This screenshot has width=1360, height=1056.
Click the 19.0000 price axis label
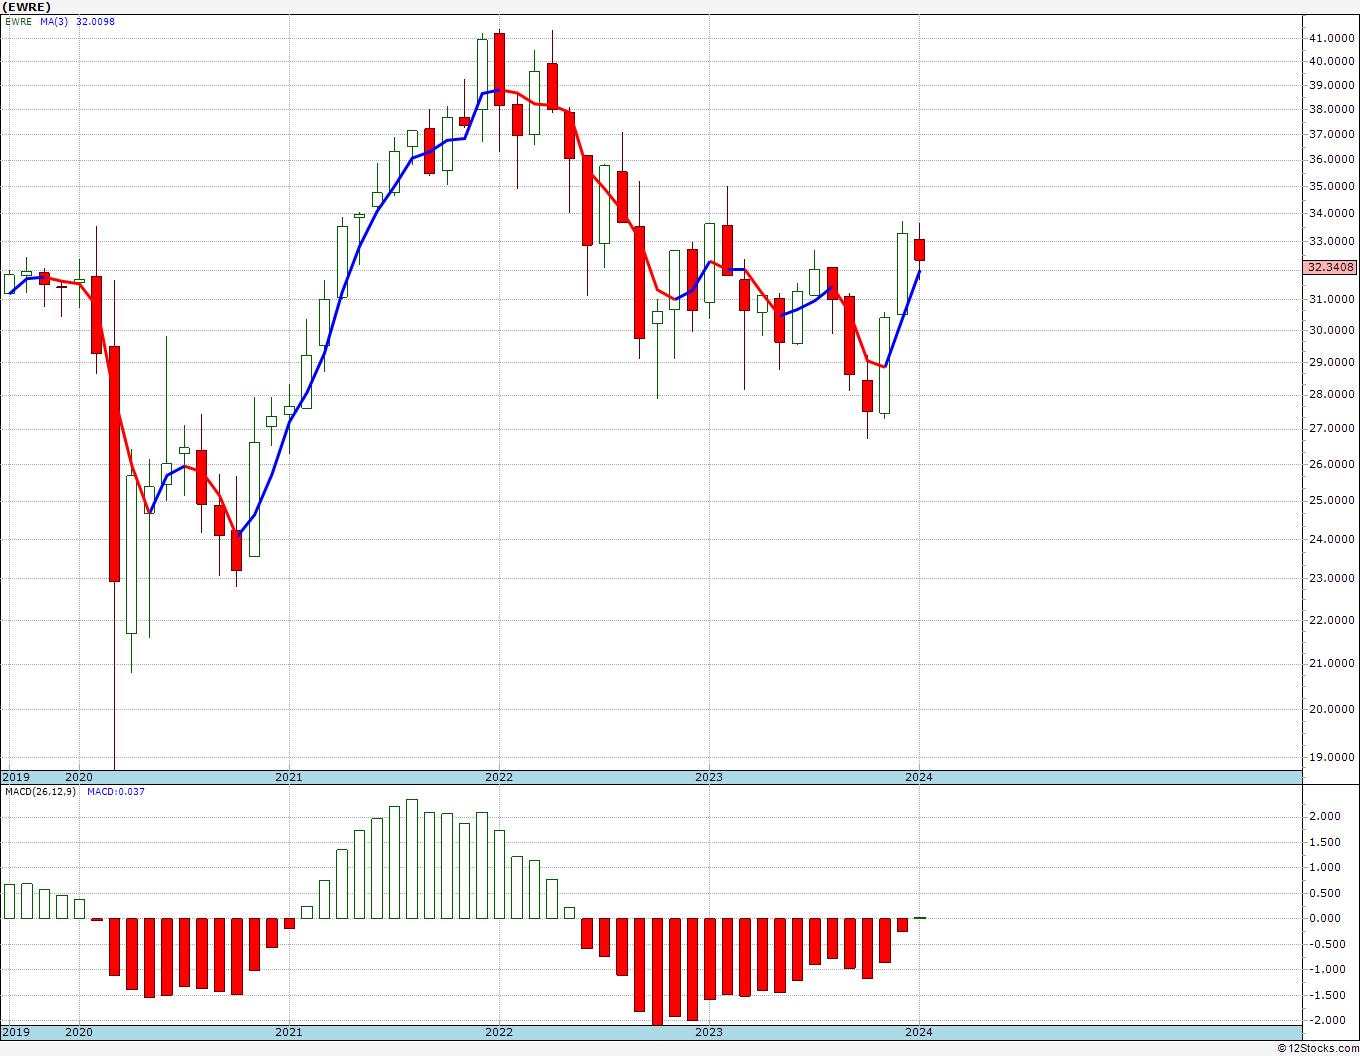tap(1334, 757)
